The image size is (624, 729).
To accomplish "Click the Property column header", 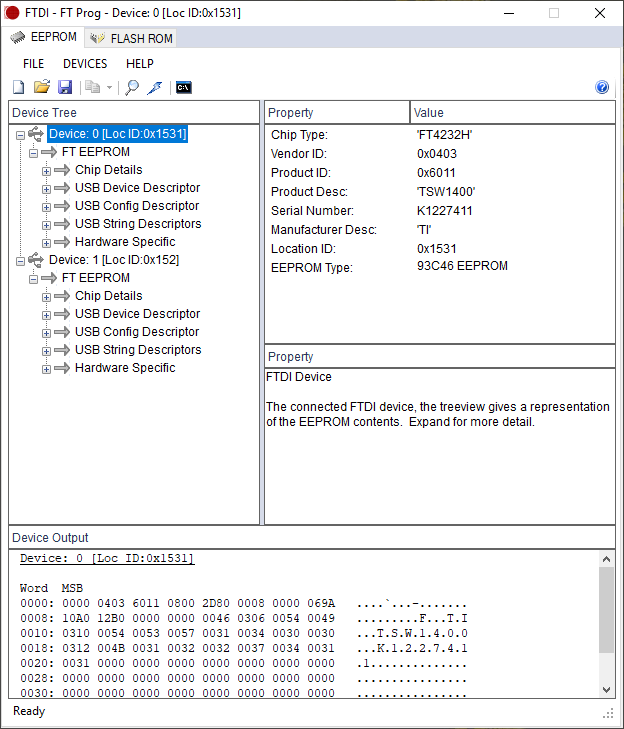I will 337,113.
